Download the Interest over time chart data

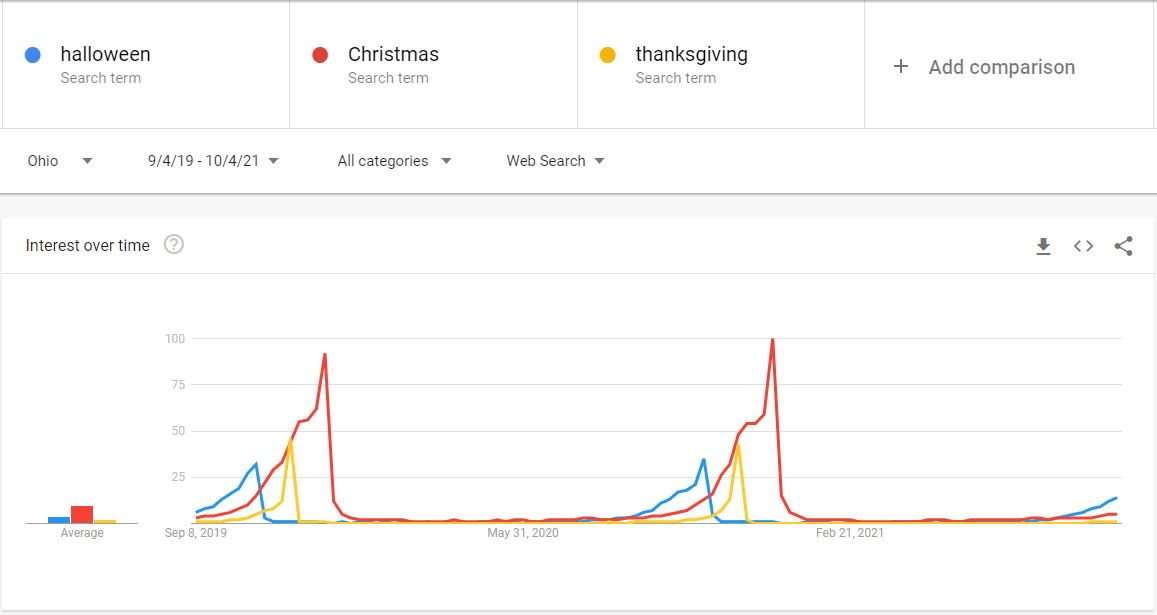pyautogui.click(x=1043, y=246)
